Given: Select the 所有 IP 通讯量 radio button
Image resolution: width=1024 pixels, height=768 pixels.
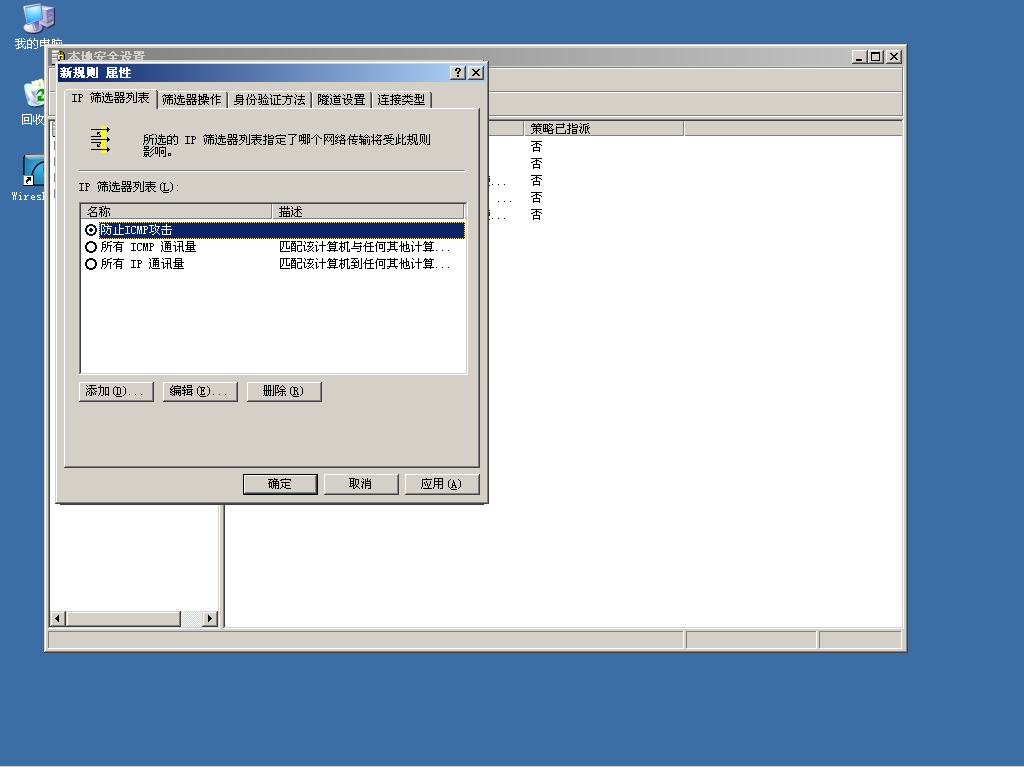Looking at the screenshot, I should pyautogui.click(x=91, y=264).
